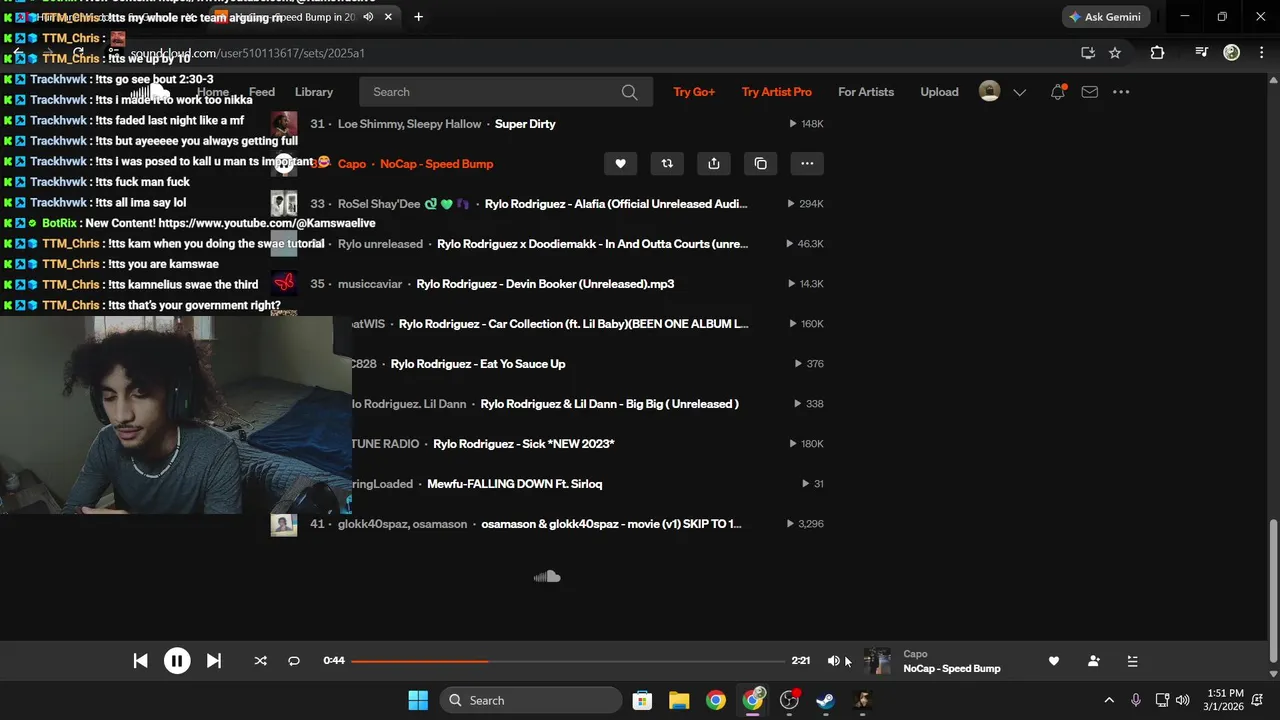Screen dimensions: 1280x720
Task: Open taskbar clock showing 1:51 PM
Action: pos(1224,700)
